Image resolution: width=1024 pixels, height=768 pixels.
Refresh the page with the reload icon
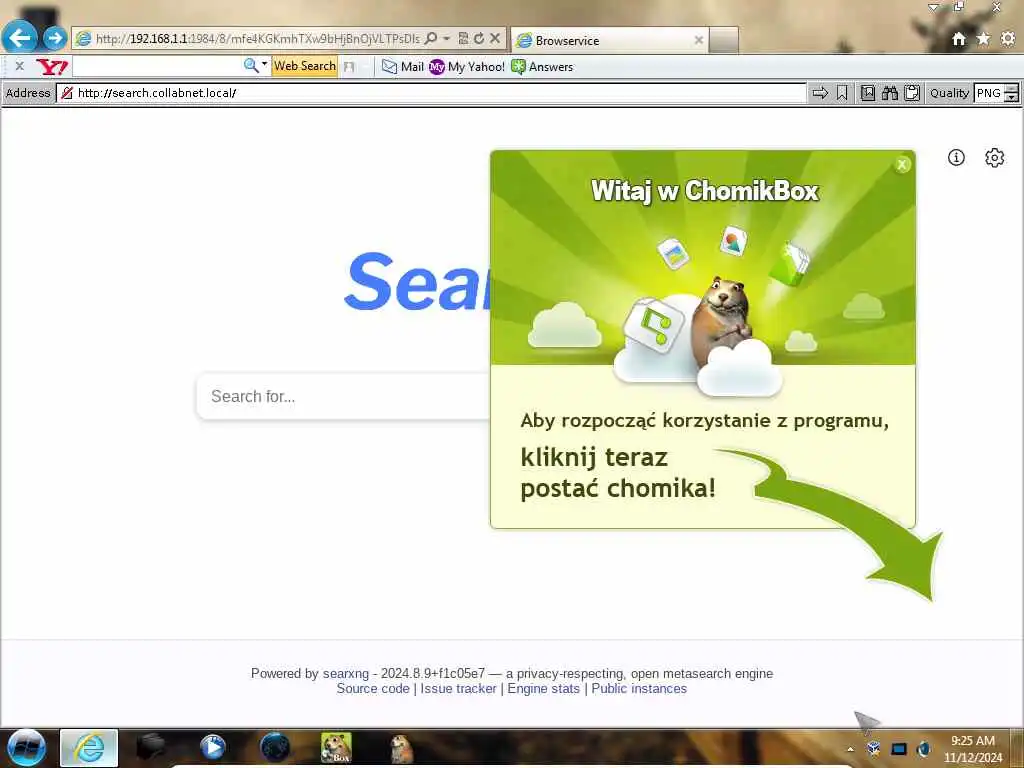click(479, 39)
